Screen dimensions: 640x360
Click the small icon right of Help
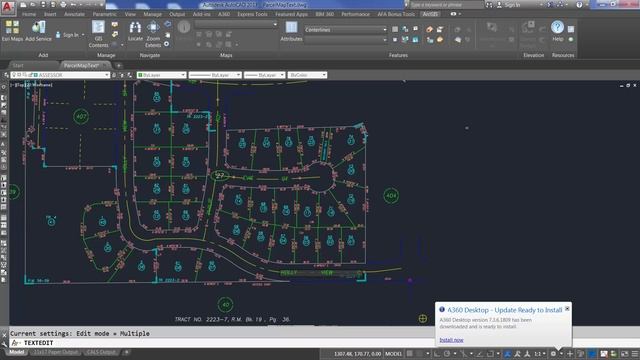(571, 29)
